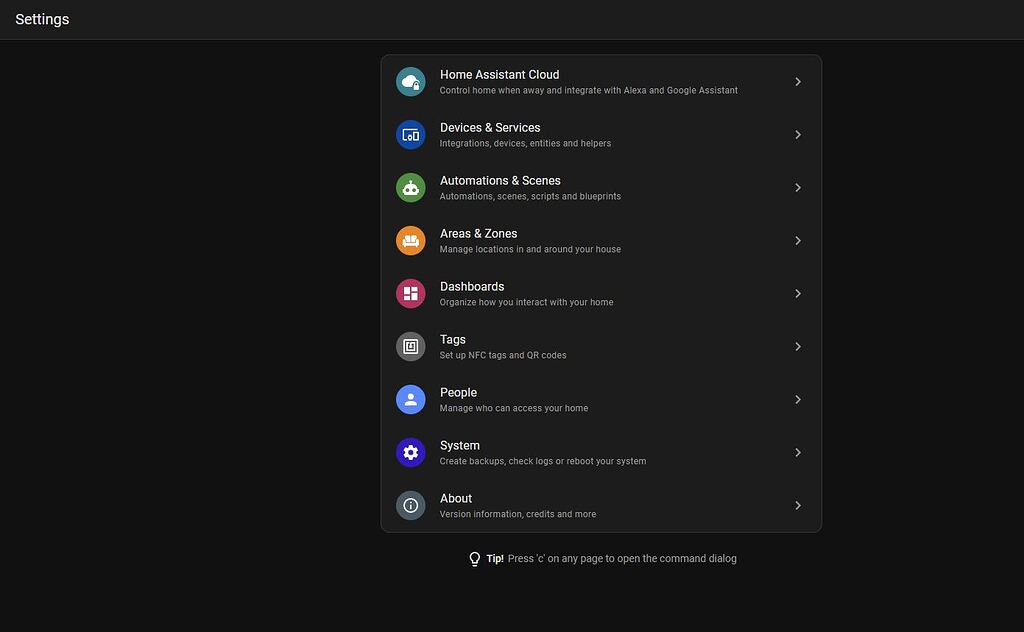The image size is (1024, 632).
Task: Open Tags to set up NFC tags
Action: pos(600,346)
